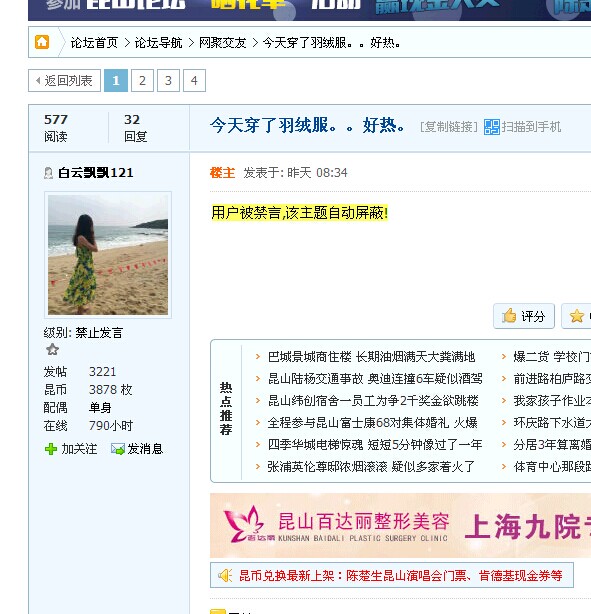The width and height of the screenshot is (591, 614).
Task: Click the thumbs-up 评分 rating button
Action: coord(524,316)
